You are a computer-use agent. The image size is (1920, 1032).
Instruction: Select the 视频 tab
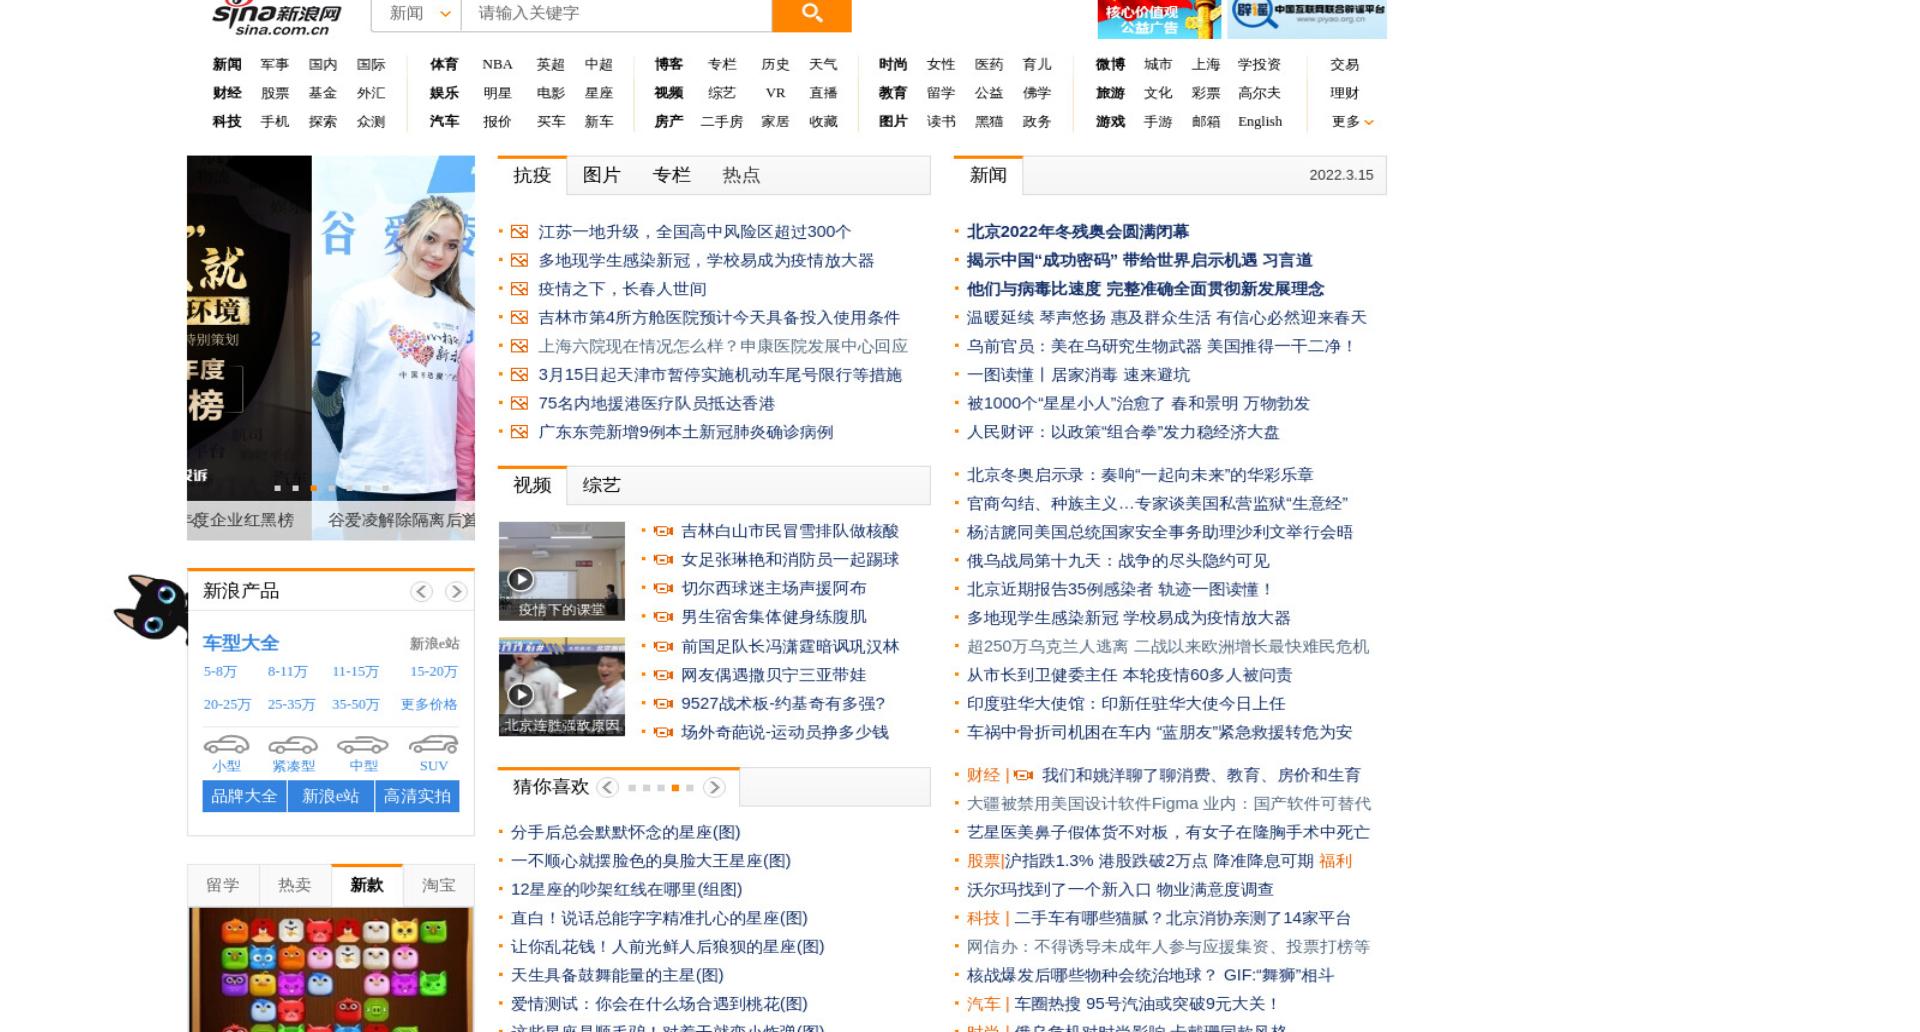[532, 485]
